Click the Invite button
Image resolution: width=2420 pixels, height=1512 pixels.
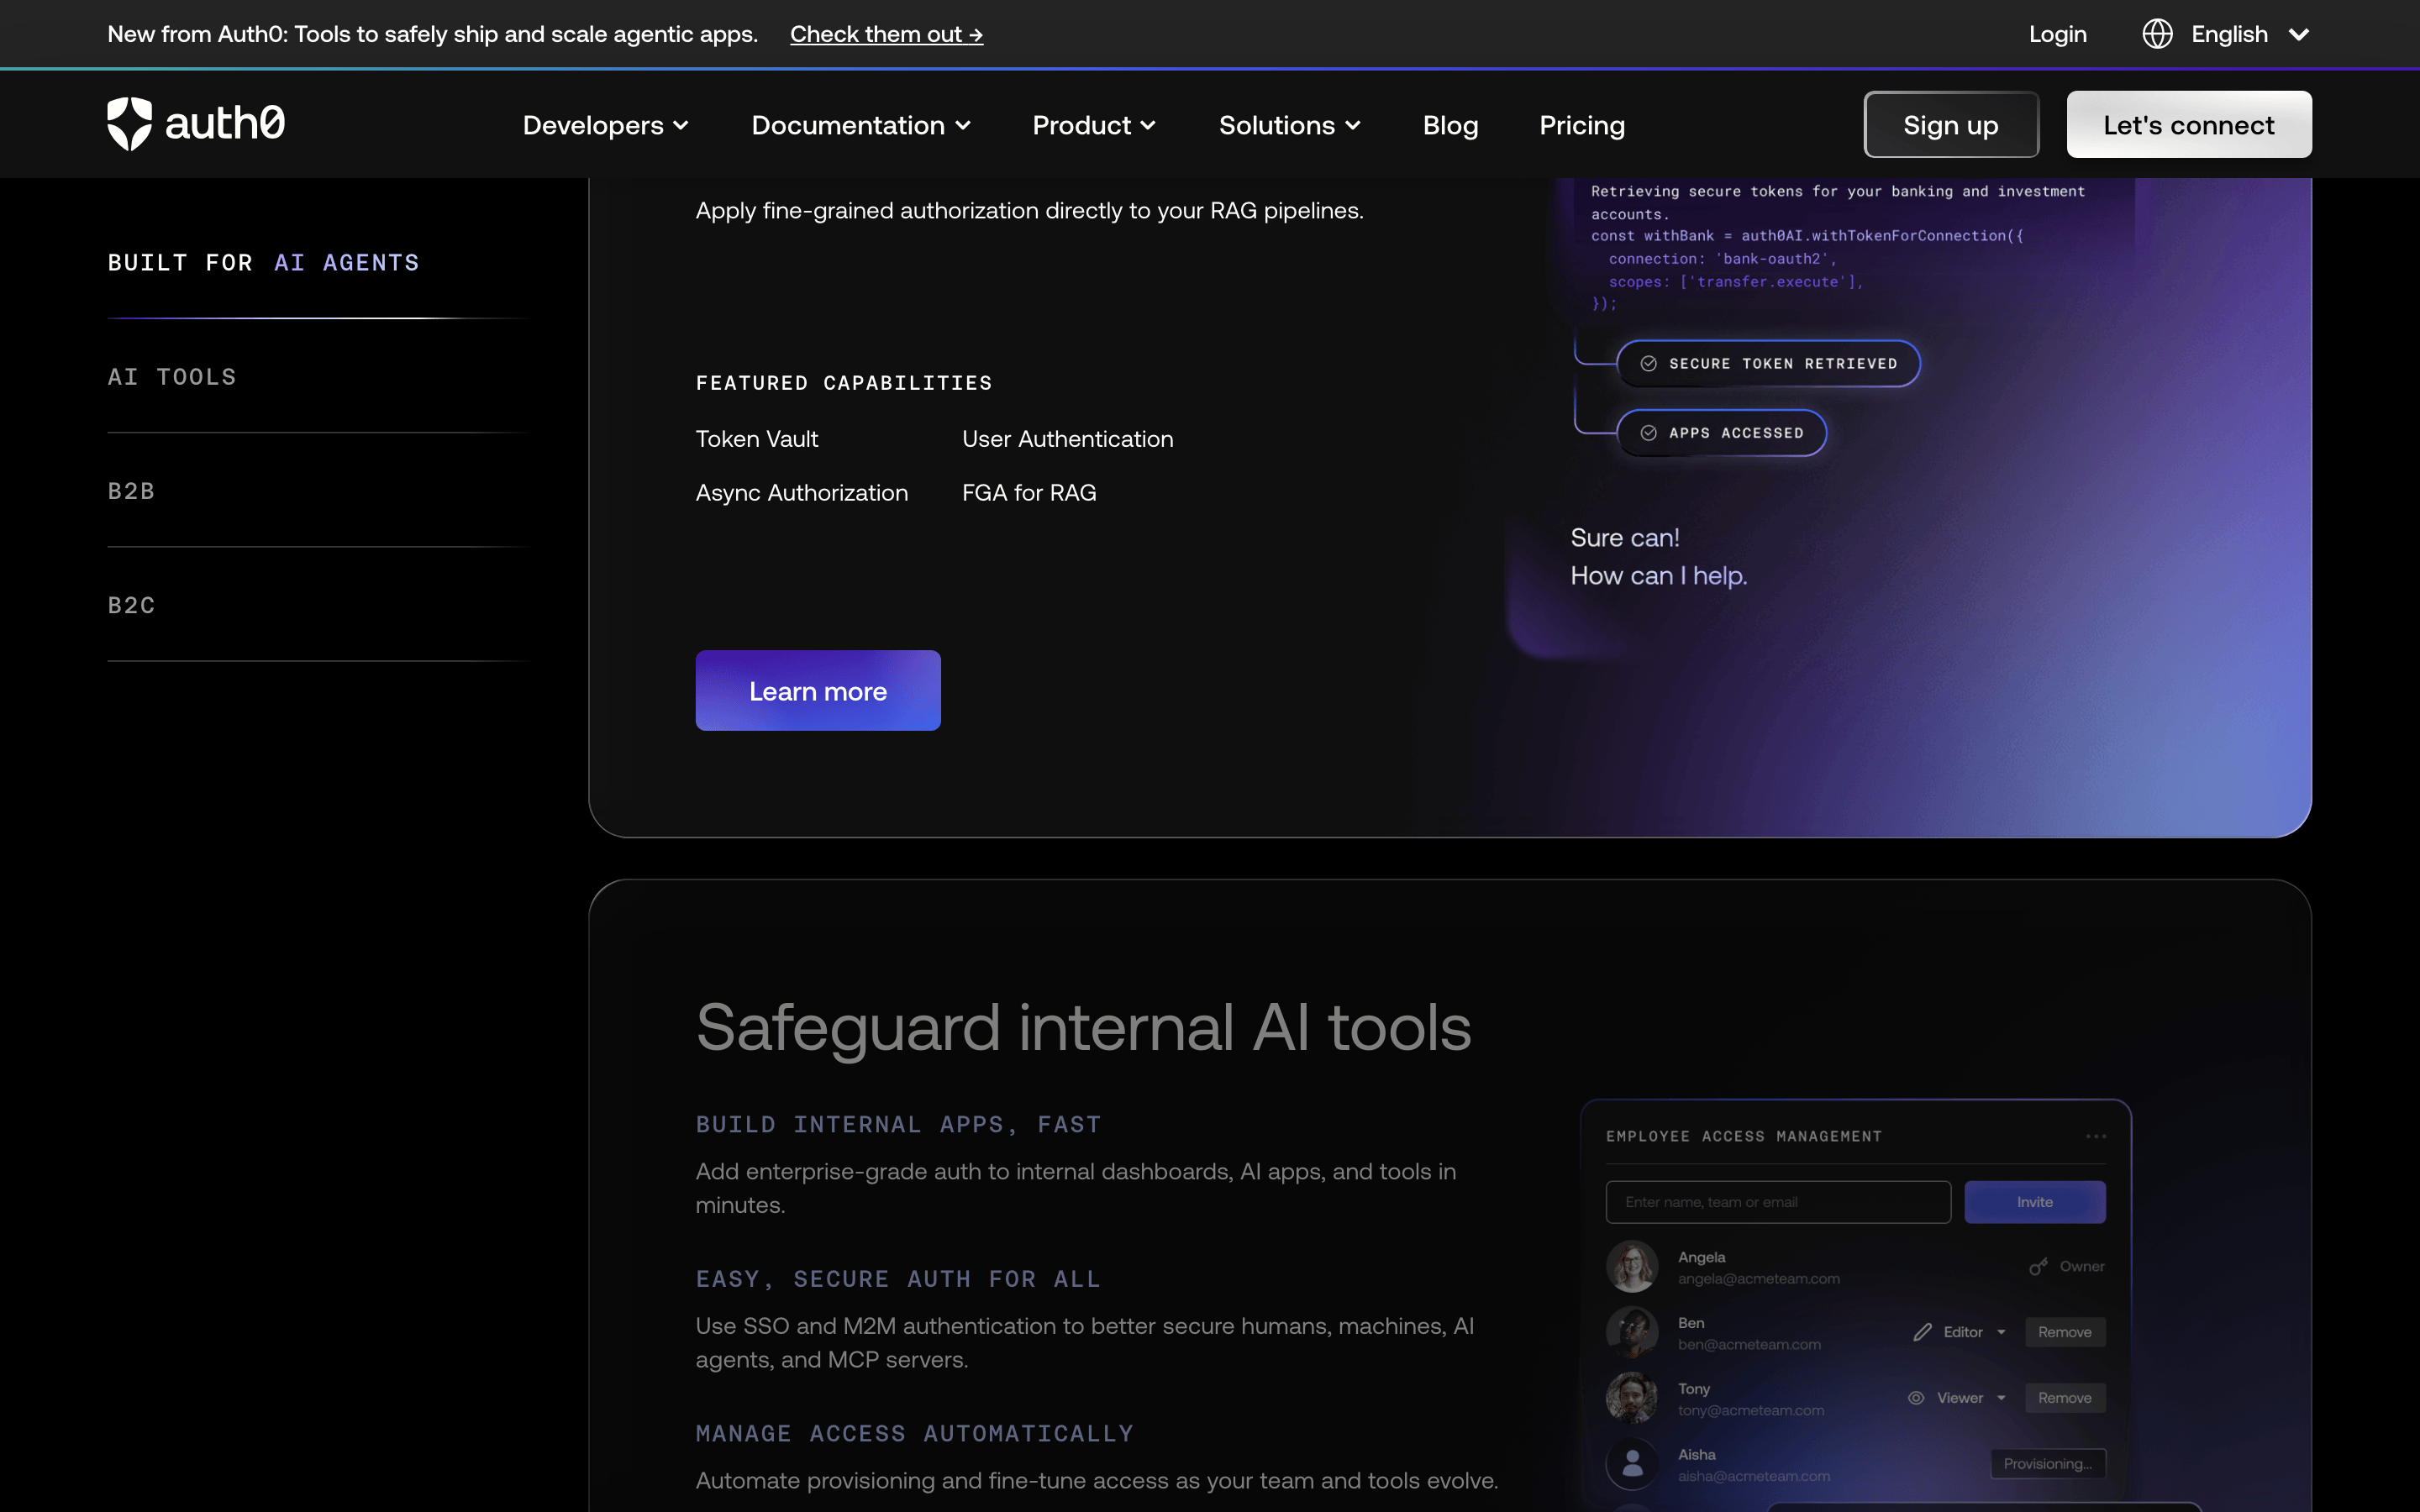click(x=2034, y=1202)
